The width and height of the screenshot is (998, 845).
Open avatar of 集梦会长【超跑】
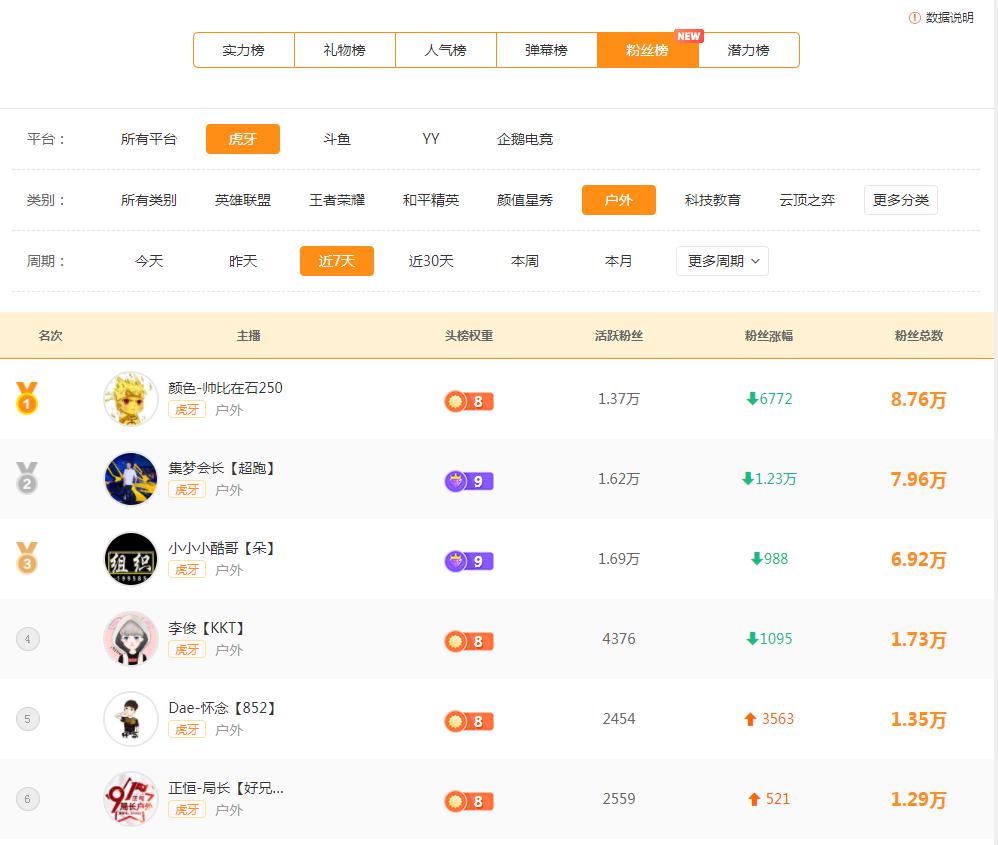pyautogui.click(x=130, y=479)
